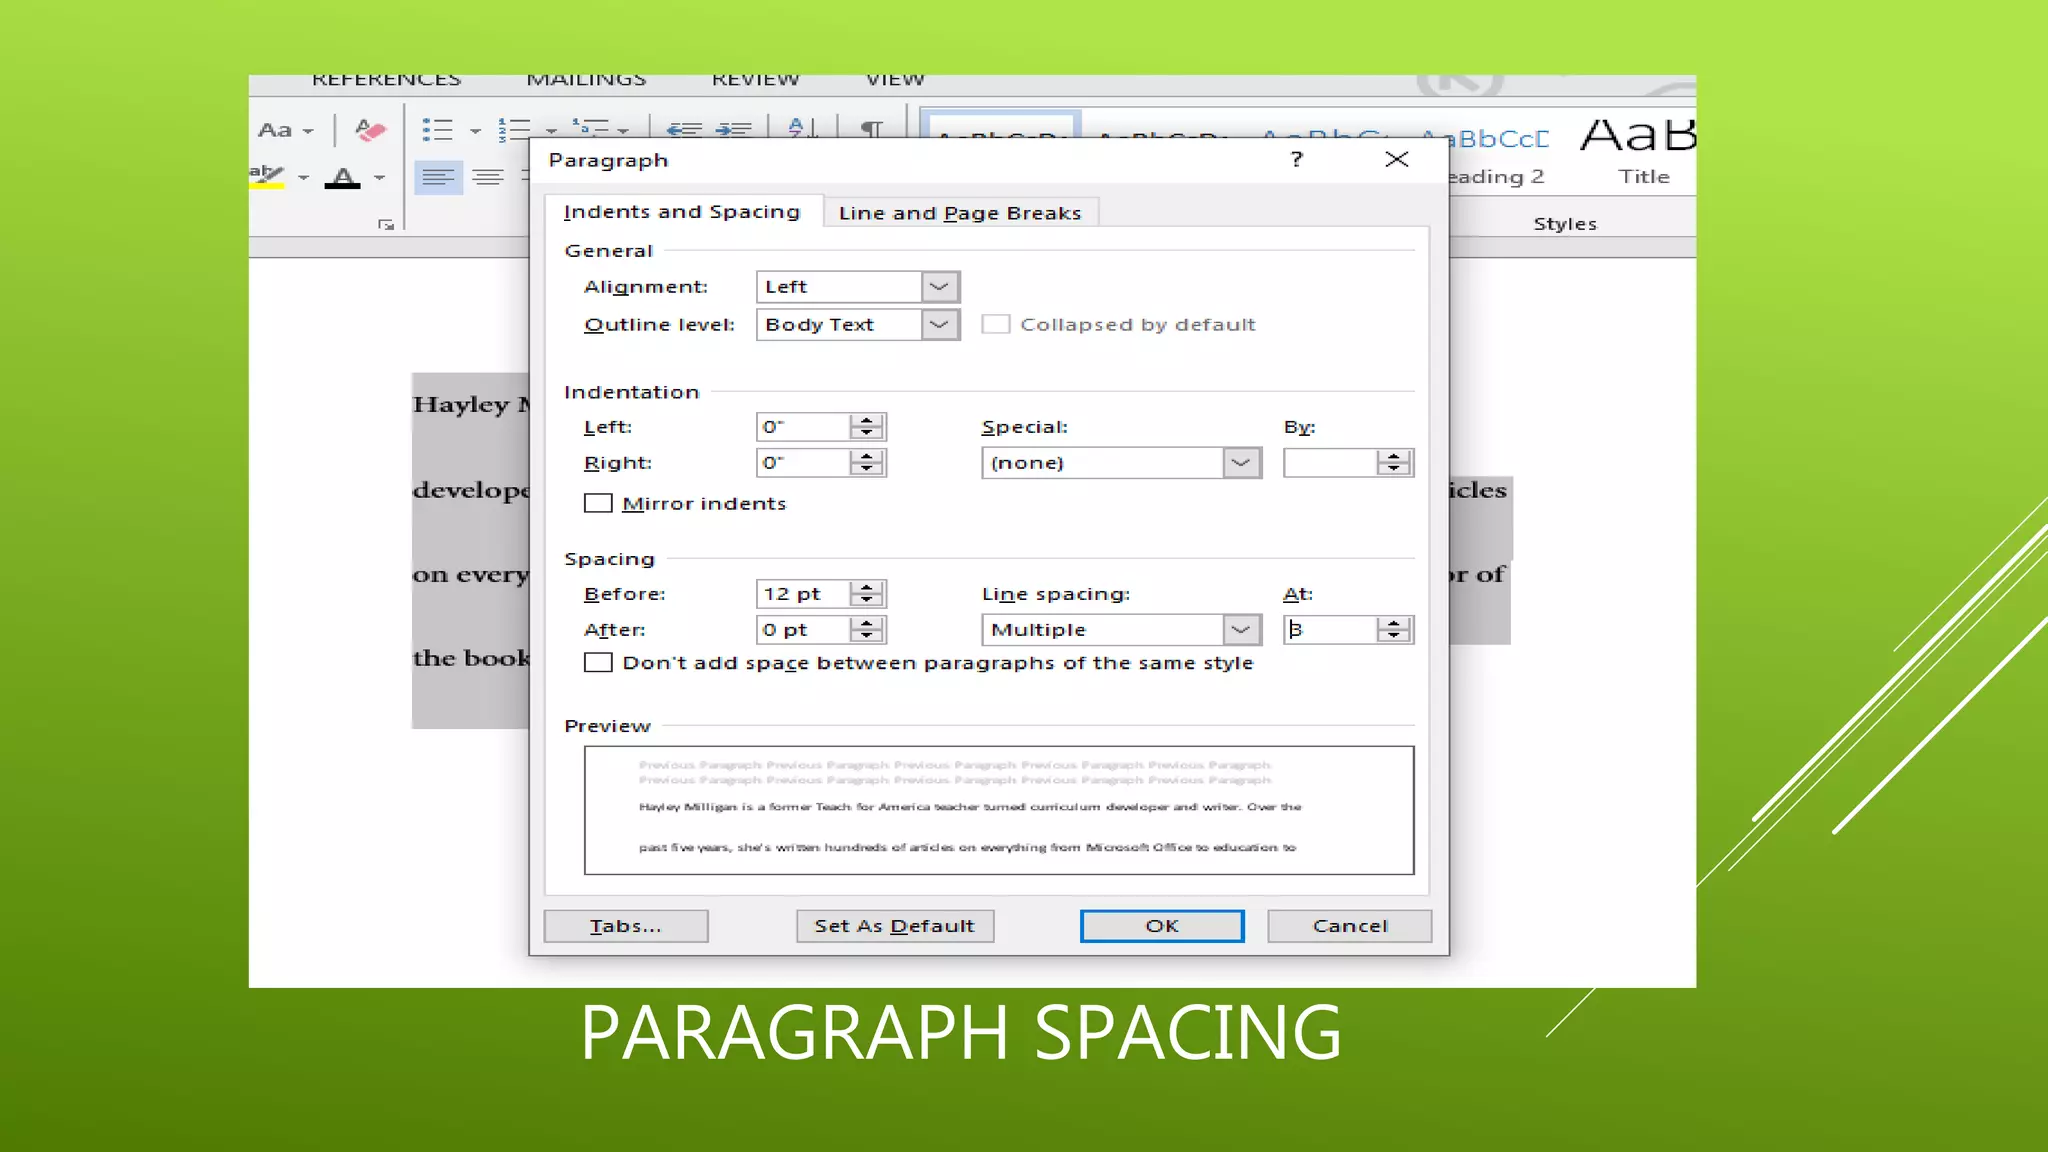Open the REFERENCES ribbon tab
2048x1152 pixels.
click(x=386, y=79)
